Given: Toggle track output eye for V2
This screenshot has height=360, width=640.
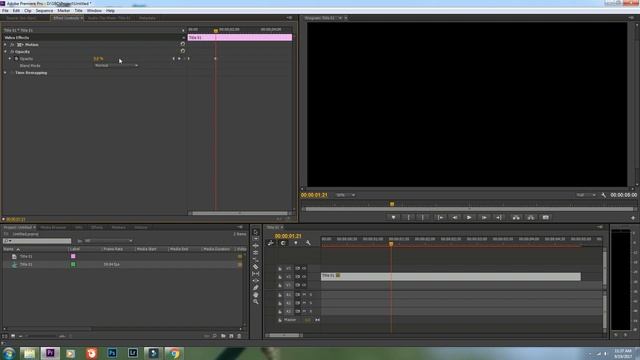Looking at the screenshot, I should 304,276.
